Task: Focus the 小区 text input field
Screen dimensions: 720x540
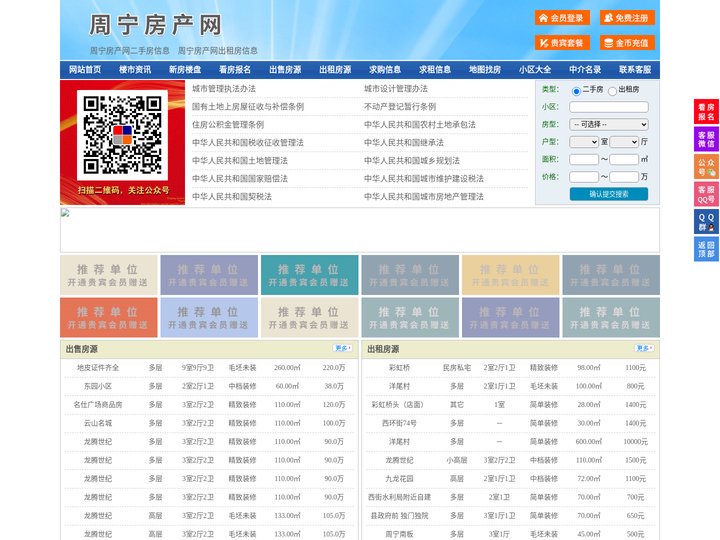Action: [x=609, y=107]
